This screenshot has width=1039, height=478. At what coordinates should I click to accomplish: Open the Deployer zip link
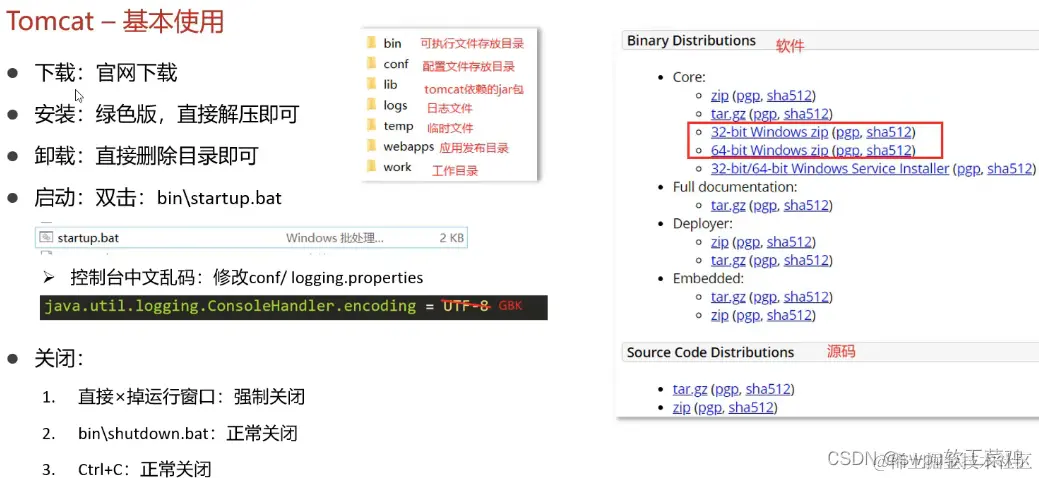click(x=720, y=242)
